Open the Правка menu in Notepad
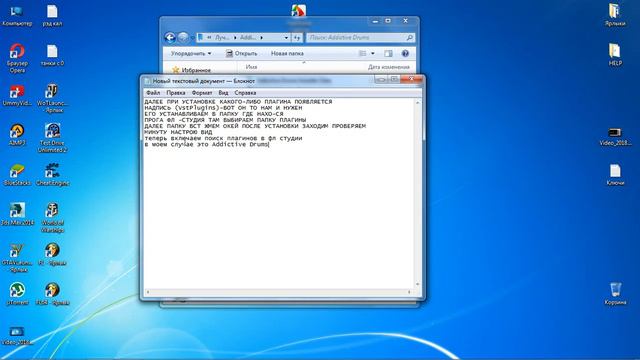 coord(176,93)
